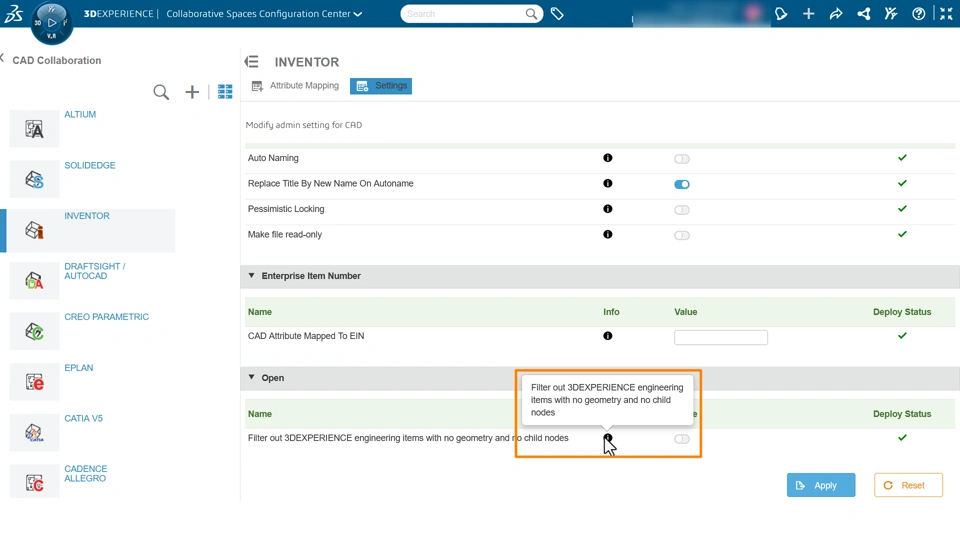
Task: Go back from CAD Collaboration
Action: coord(2,58)
